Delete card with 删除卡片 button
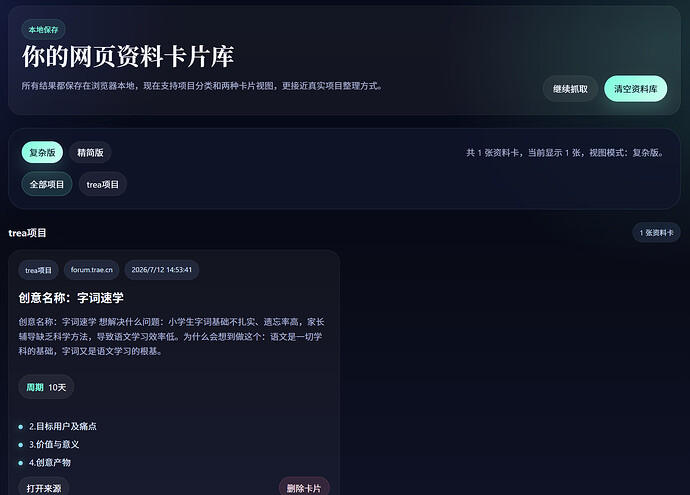690x495 pixels. click(x=304, y=488)
